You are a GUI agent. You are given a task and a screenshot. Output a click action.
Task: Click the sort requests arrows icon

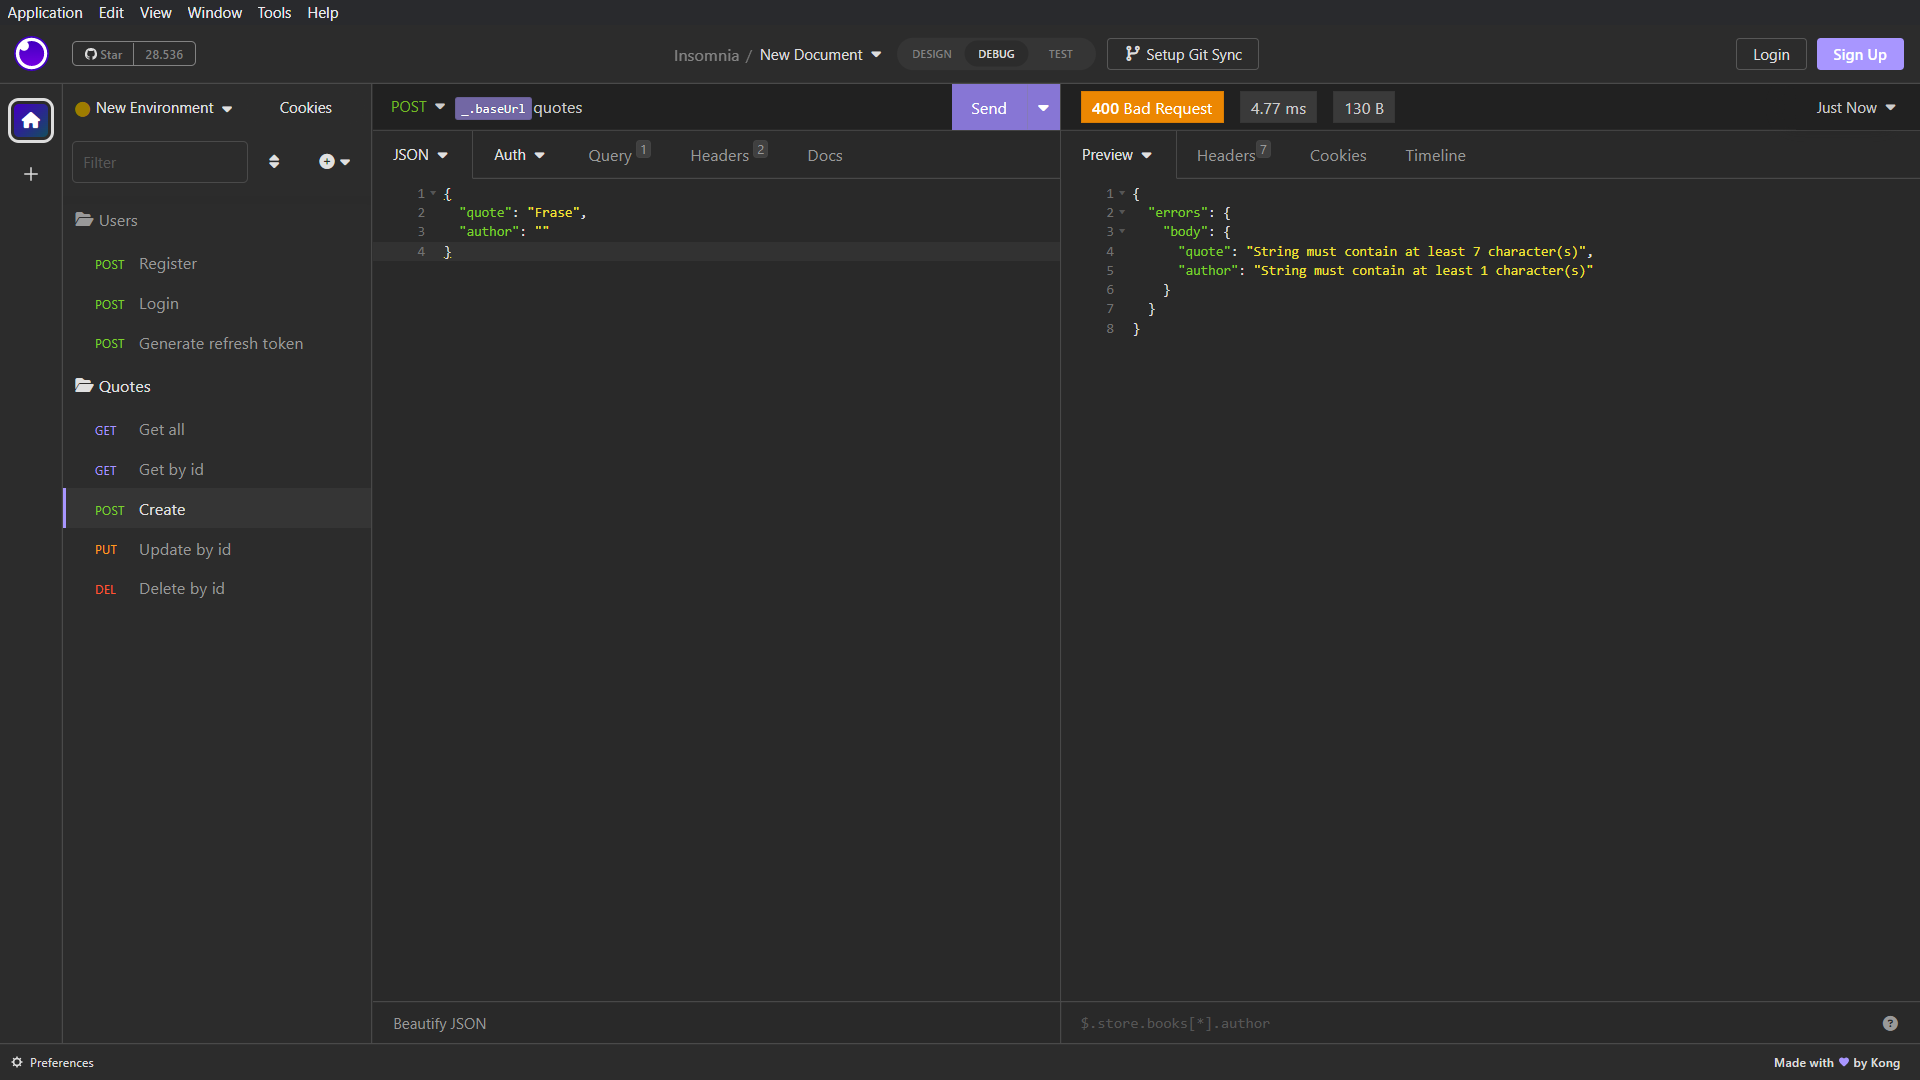click(x=274, y=162)
